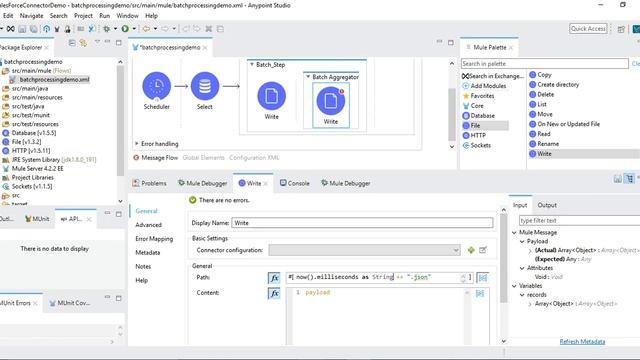
Task: Select the Copy file operation
Action: click(540, 75)
